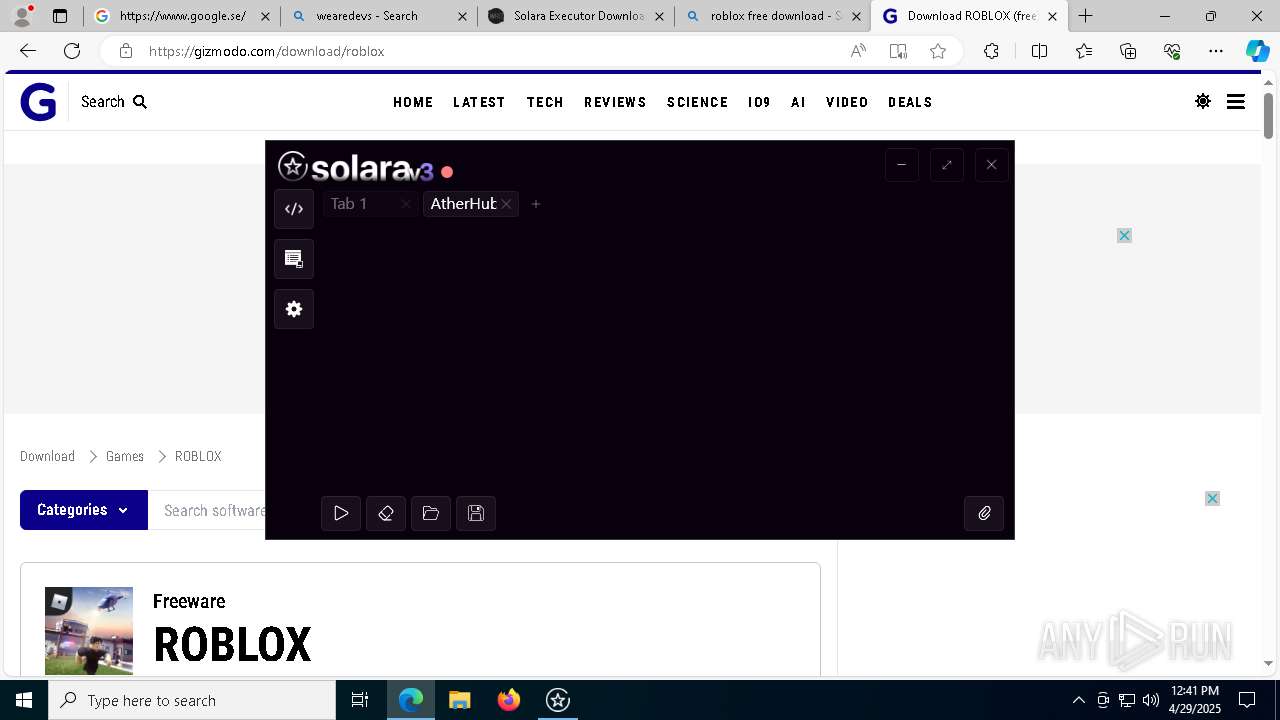Toggle the browser split screen icon
This screenshot has width=1280, height=720.
(1039, 51)
